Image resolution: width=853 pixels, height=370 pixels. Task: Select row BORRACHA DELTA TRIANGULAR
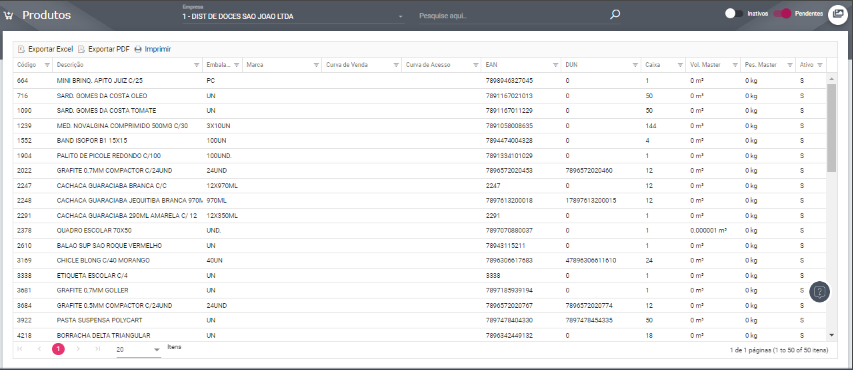tap(420, 335)
